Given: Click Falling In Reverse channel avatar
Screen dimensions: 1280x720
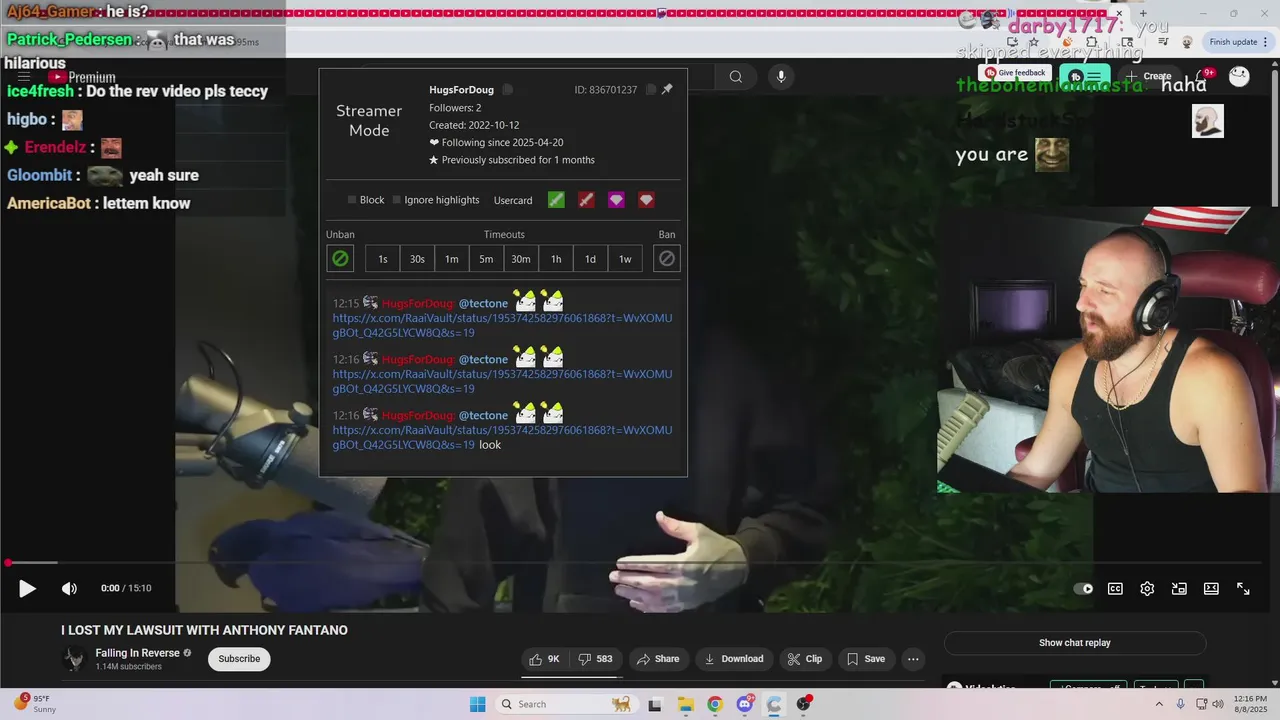Looking at the screenshot, I should (74, 659).
